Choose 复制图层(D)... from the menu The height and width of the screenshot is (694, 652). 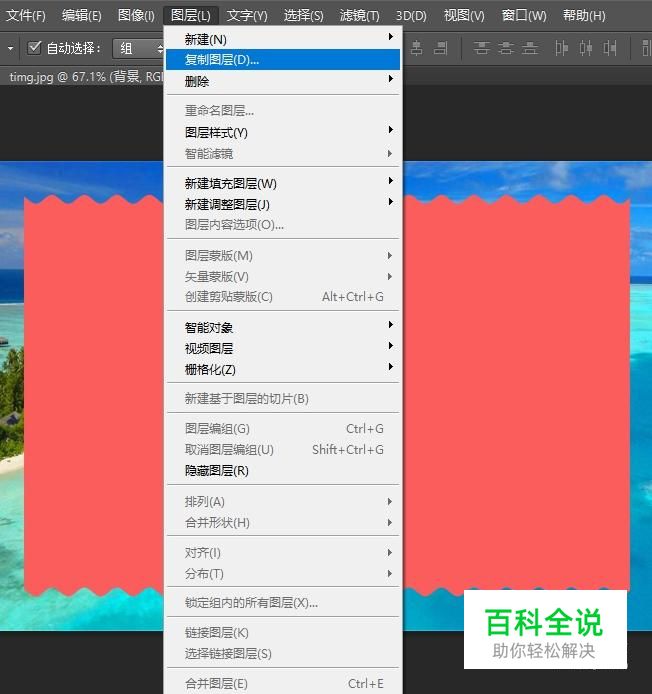283,60
